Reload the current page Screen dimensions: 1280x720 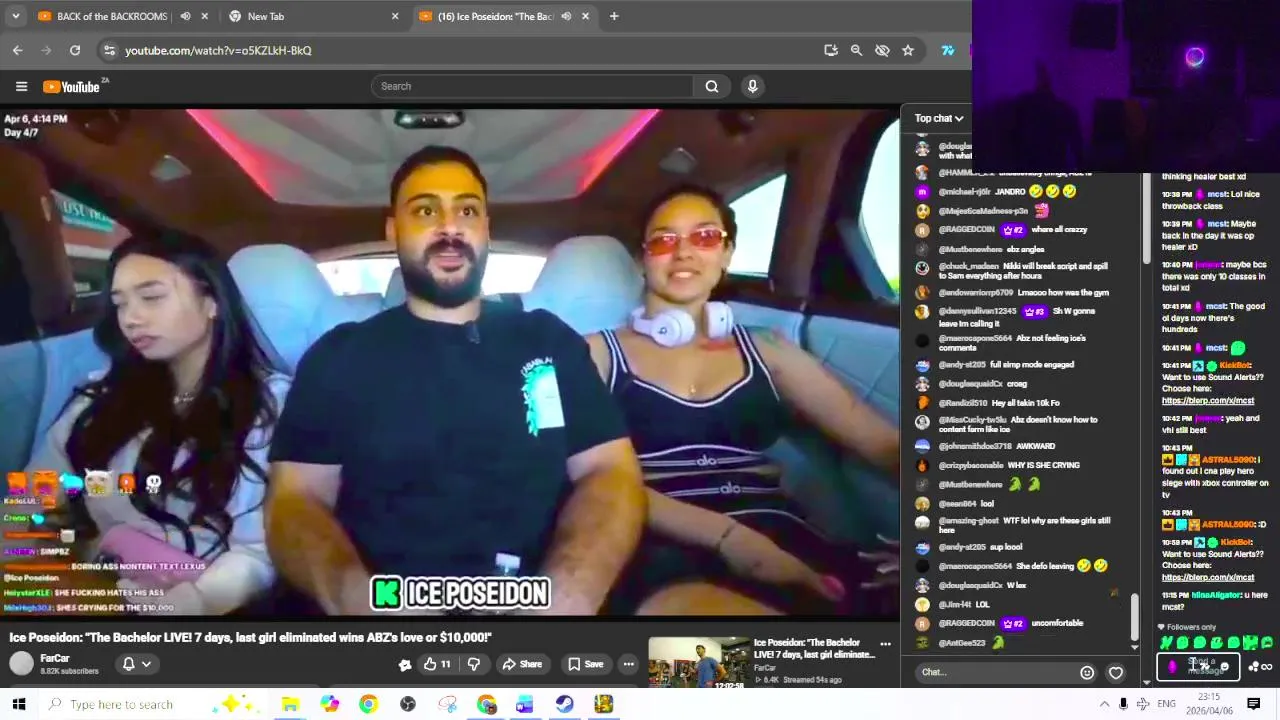[x=75, y=50]
